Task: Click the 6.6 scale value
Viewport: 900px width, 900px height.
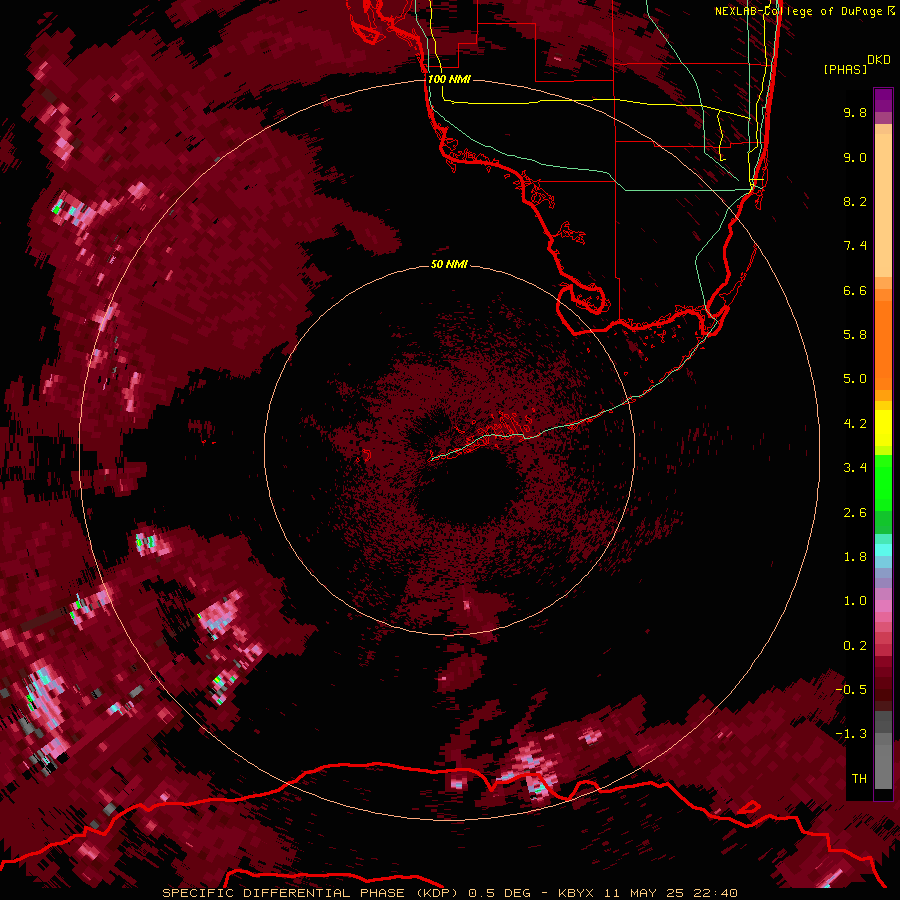Action: click(x=855, y=290)
